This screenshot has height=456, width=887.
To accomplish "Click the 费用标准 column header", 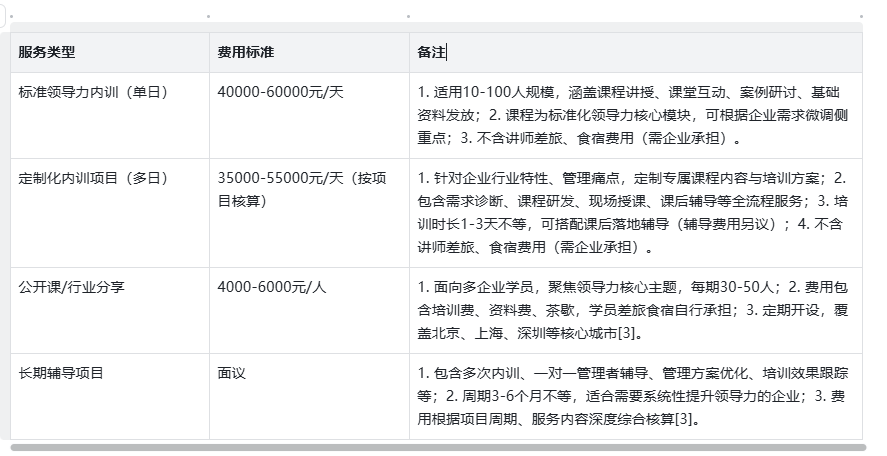I will point(246,52).
